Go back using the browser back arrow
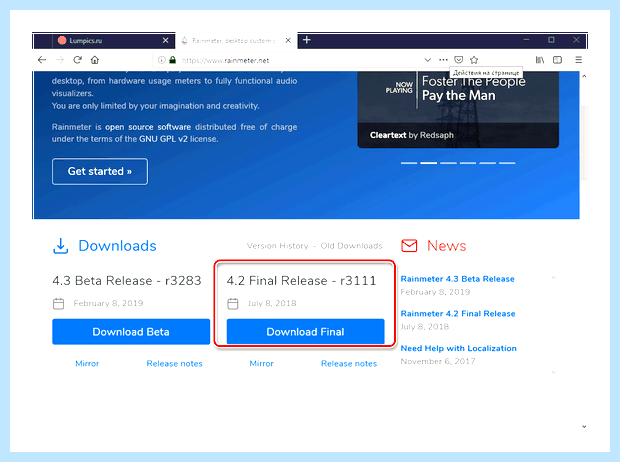This screenshot has height=462, width=620. click(x=42, y=60)
